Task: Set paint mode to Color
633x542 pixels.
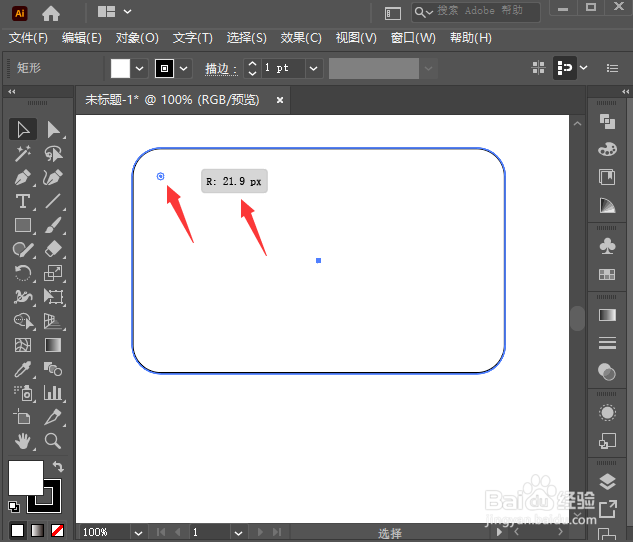Action: [x=17, y=530]
